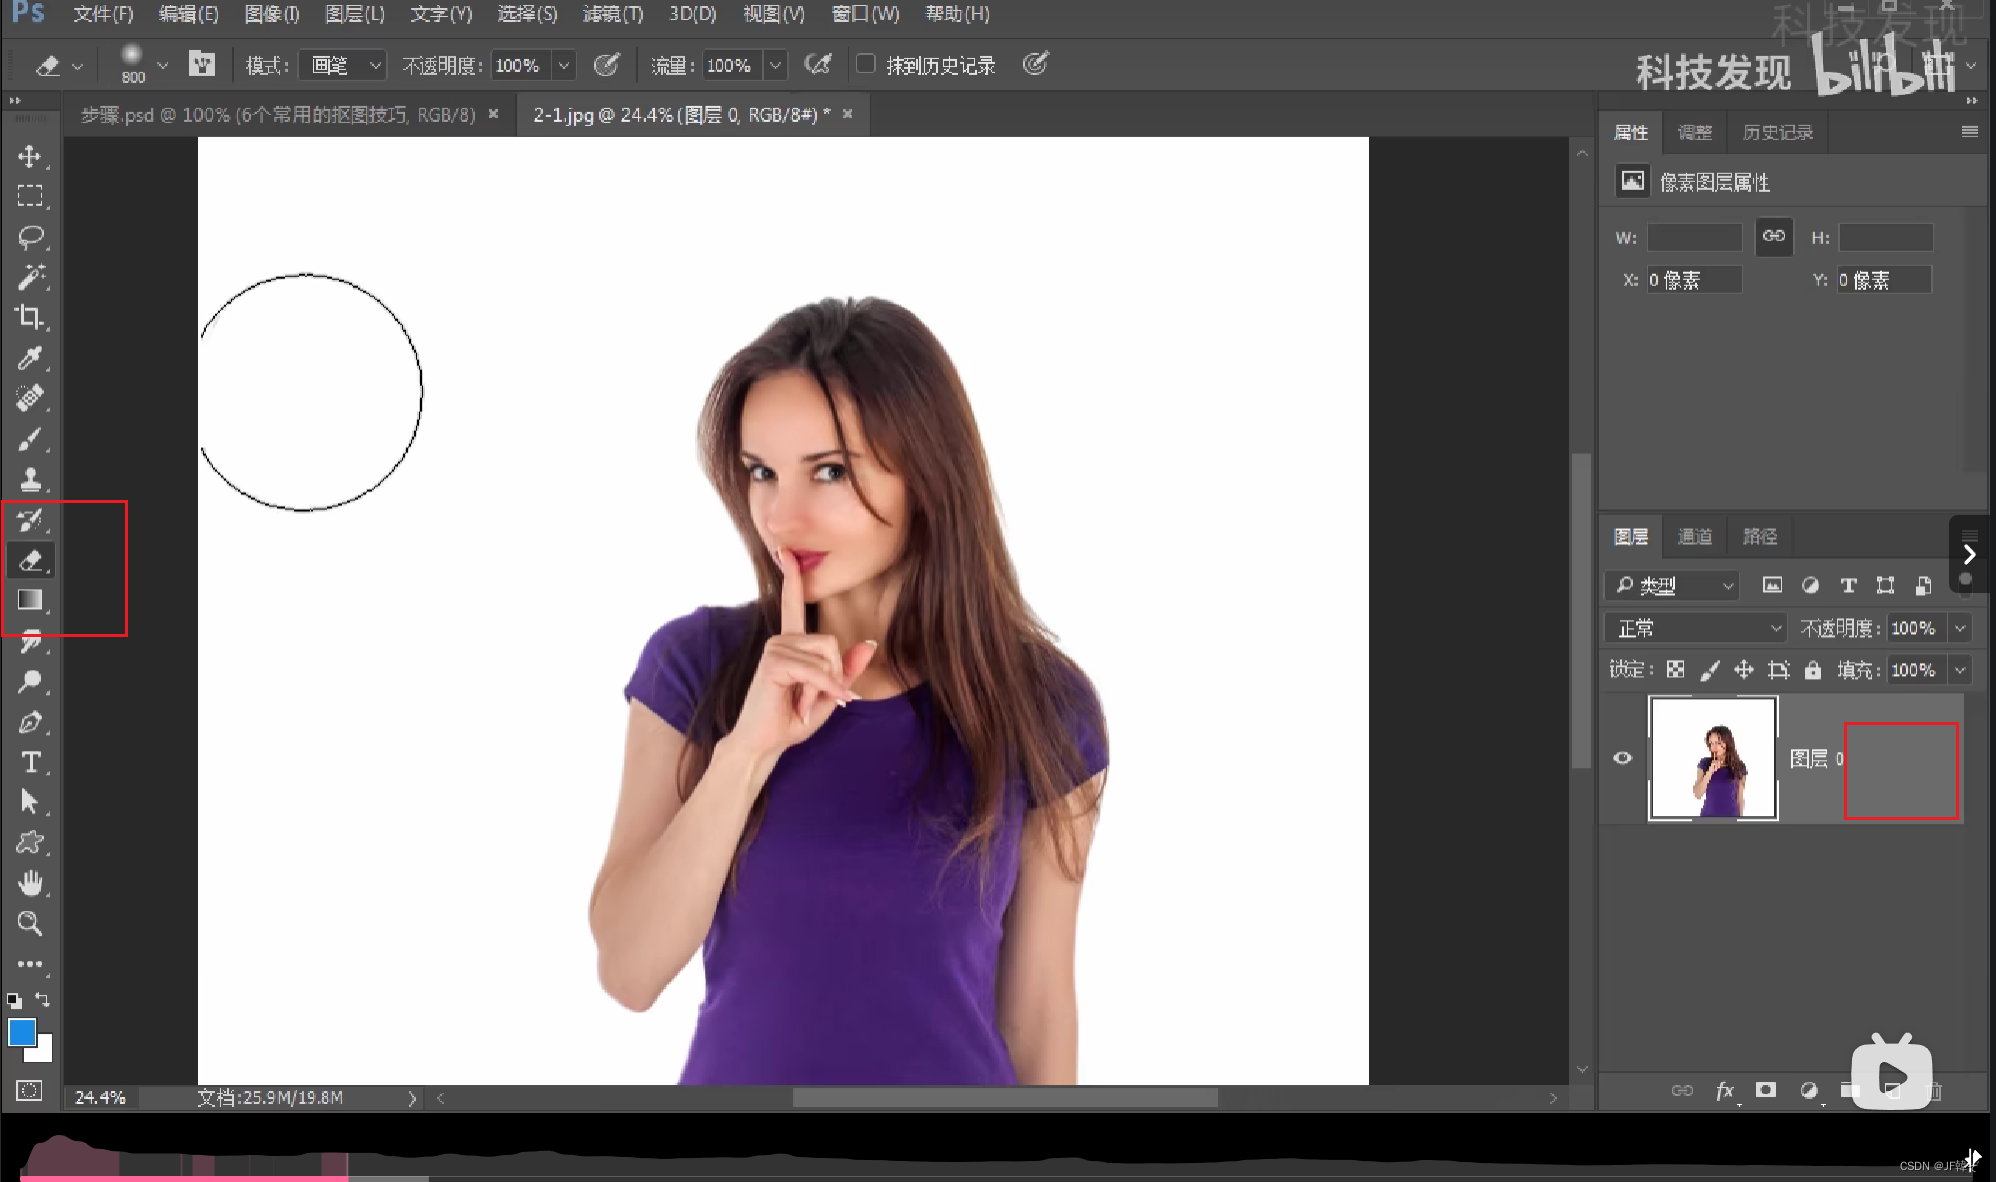The image size is (1996, 1182).
Task: Select the Crop tool
Action: coord(30,317)
